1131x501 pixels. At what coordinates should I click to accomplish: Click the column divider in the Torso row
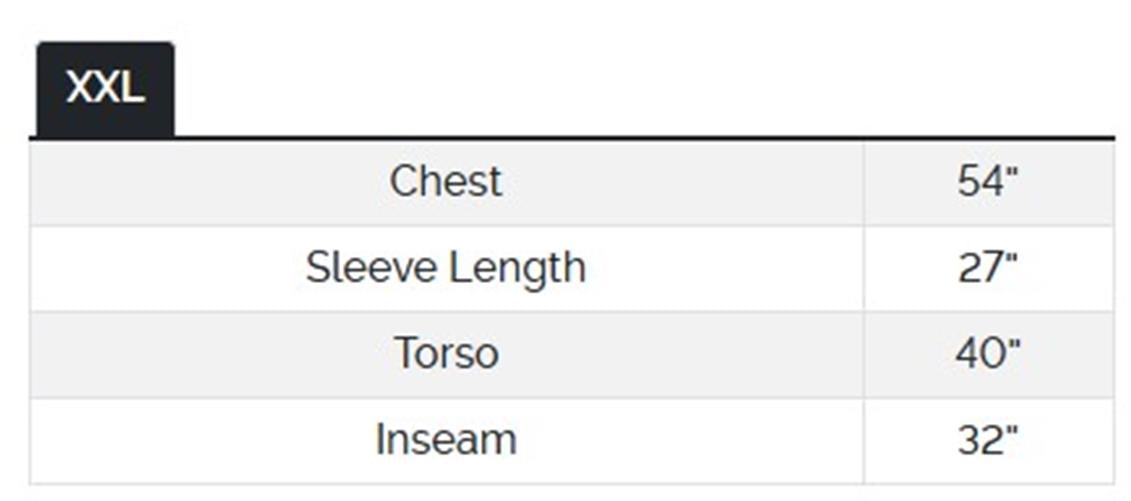(863, 354)
